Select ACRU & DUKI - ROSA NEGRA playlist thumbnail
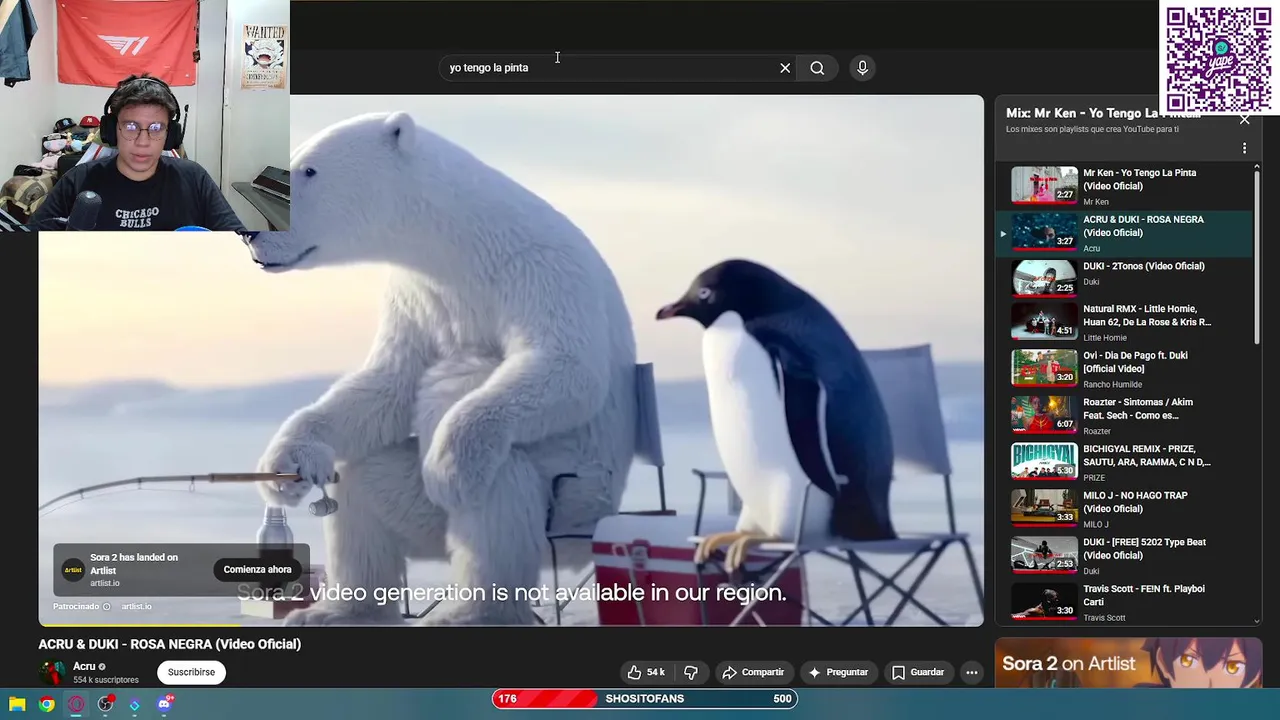 pyautogui.click(x=1044, y=232)
